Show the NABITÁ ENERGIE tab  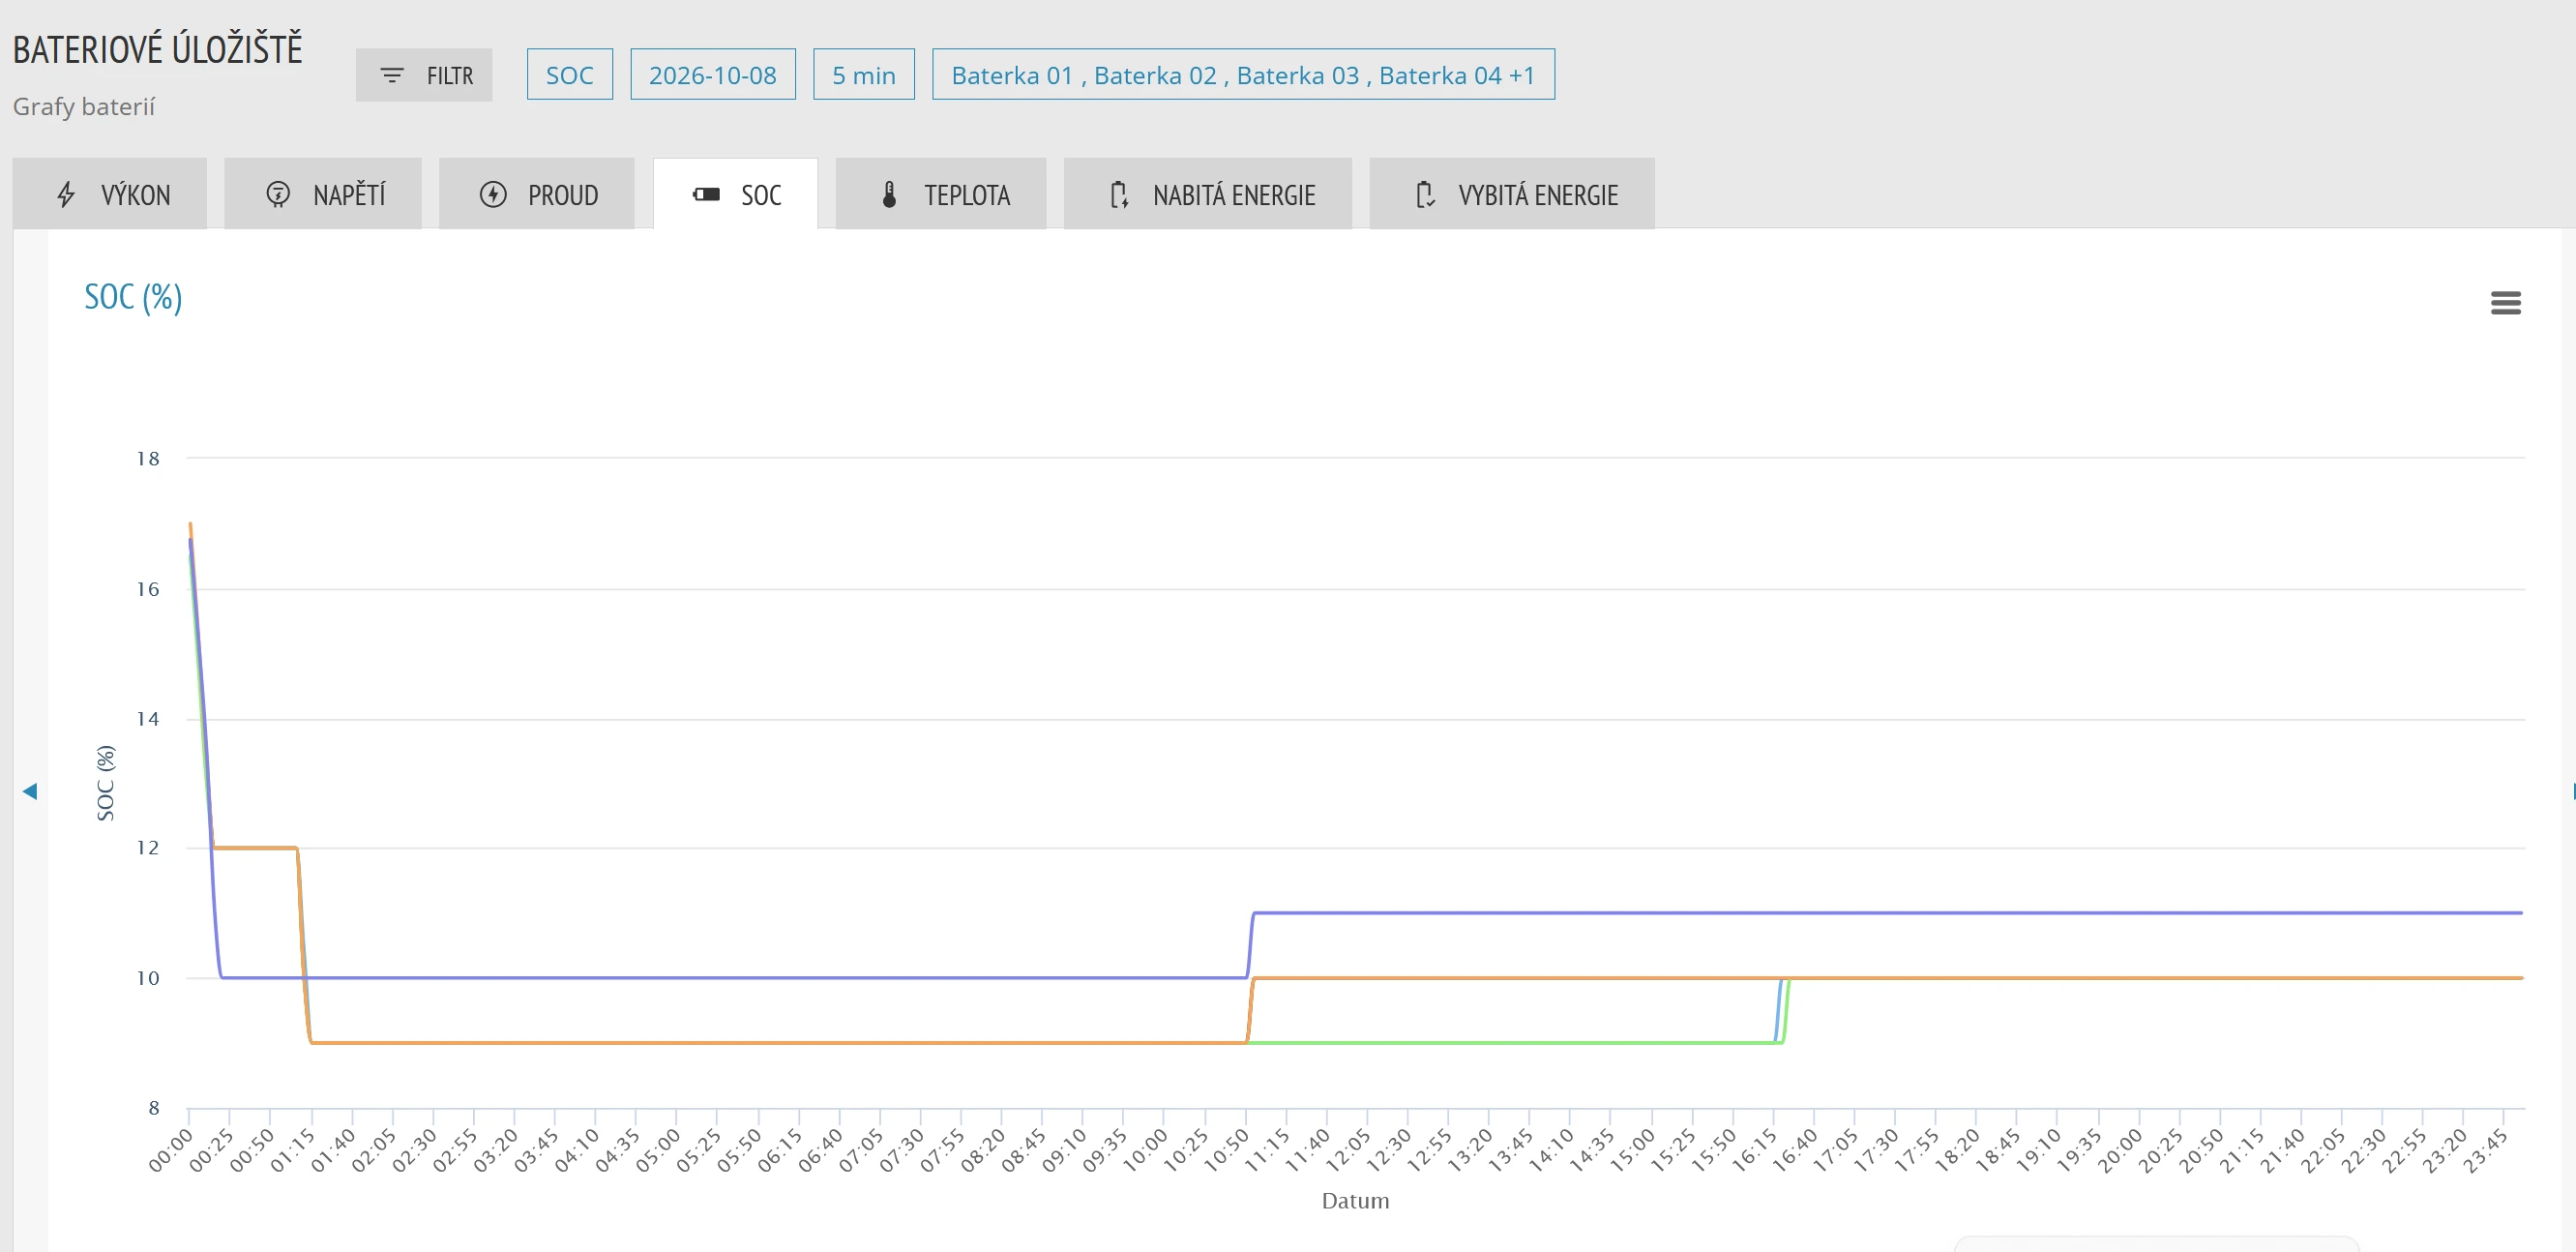(x=1208, y=193)
